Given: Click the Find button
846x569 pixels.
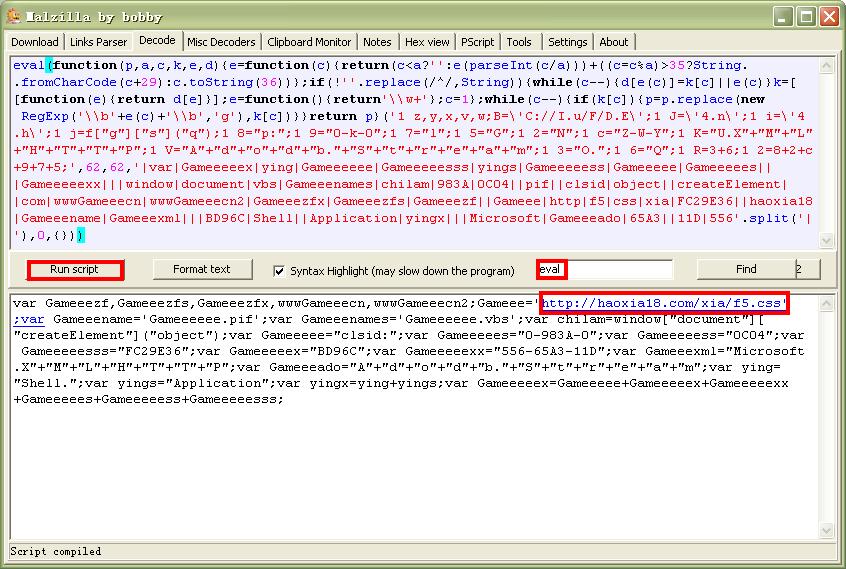Looking at the screenshot, I should point(746,269).
